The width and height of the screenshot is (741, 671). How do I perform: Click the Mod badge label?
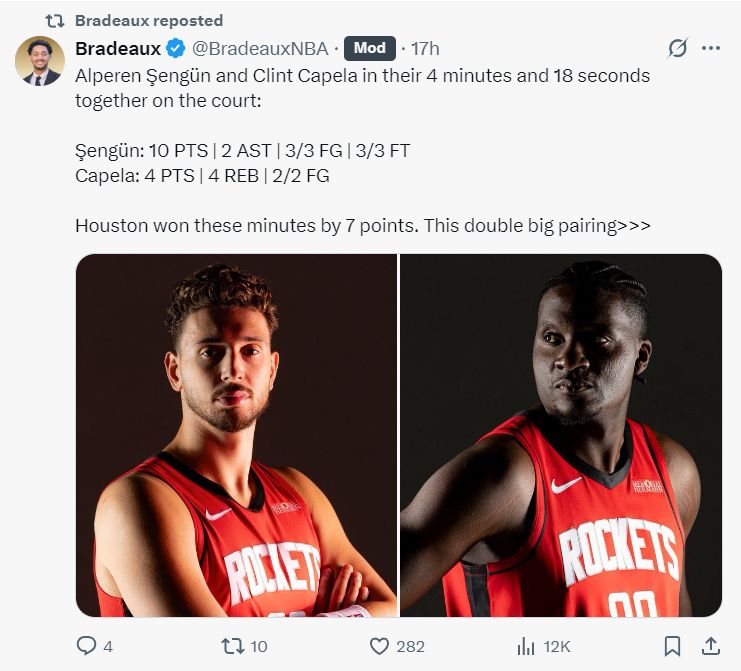(370, 48)
